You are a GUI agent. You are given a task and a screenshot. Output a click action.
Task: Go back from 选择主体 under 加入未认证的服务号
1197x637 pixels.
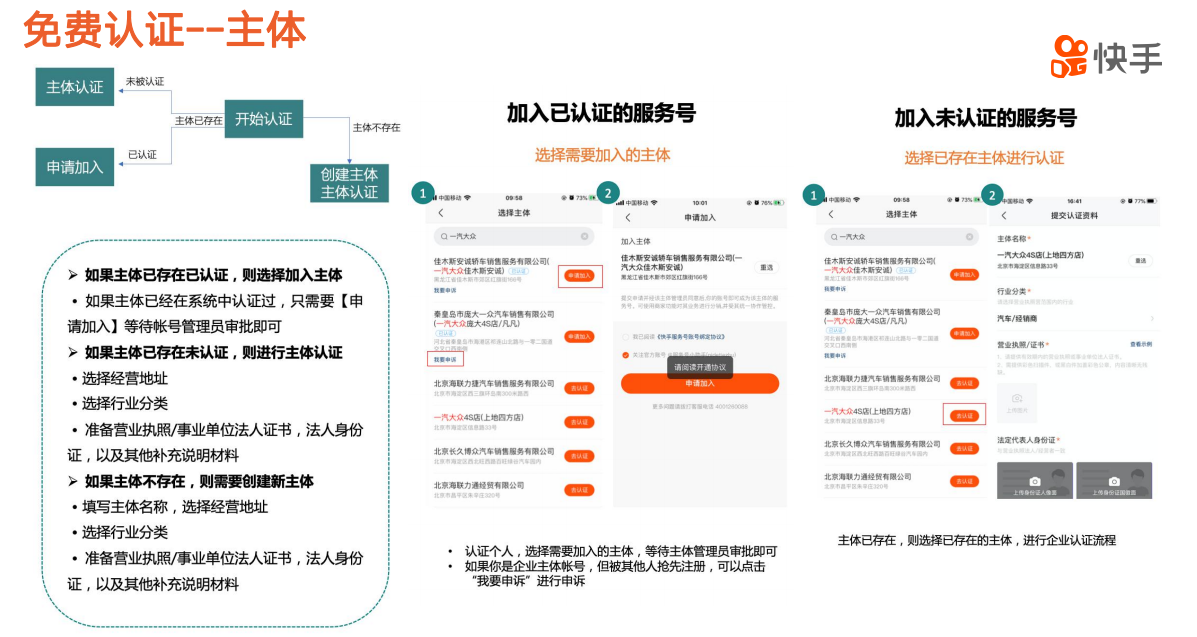[x=831, y=215]
